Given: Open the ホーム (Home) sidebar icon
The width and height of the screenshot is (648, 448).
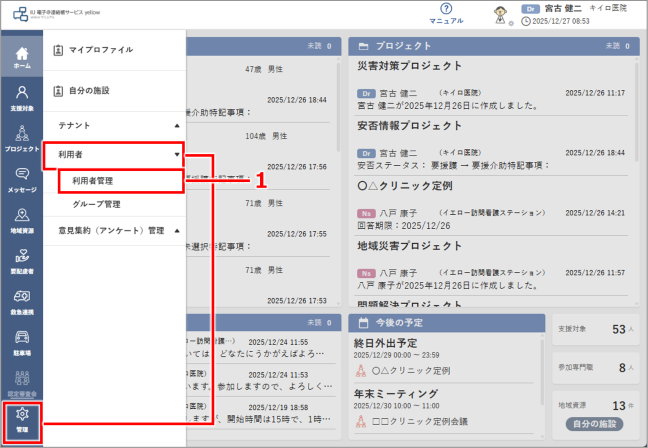Looking at the screenshot, I should (x=21, y=57).
